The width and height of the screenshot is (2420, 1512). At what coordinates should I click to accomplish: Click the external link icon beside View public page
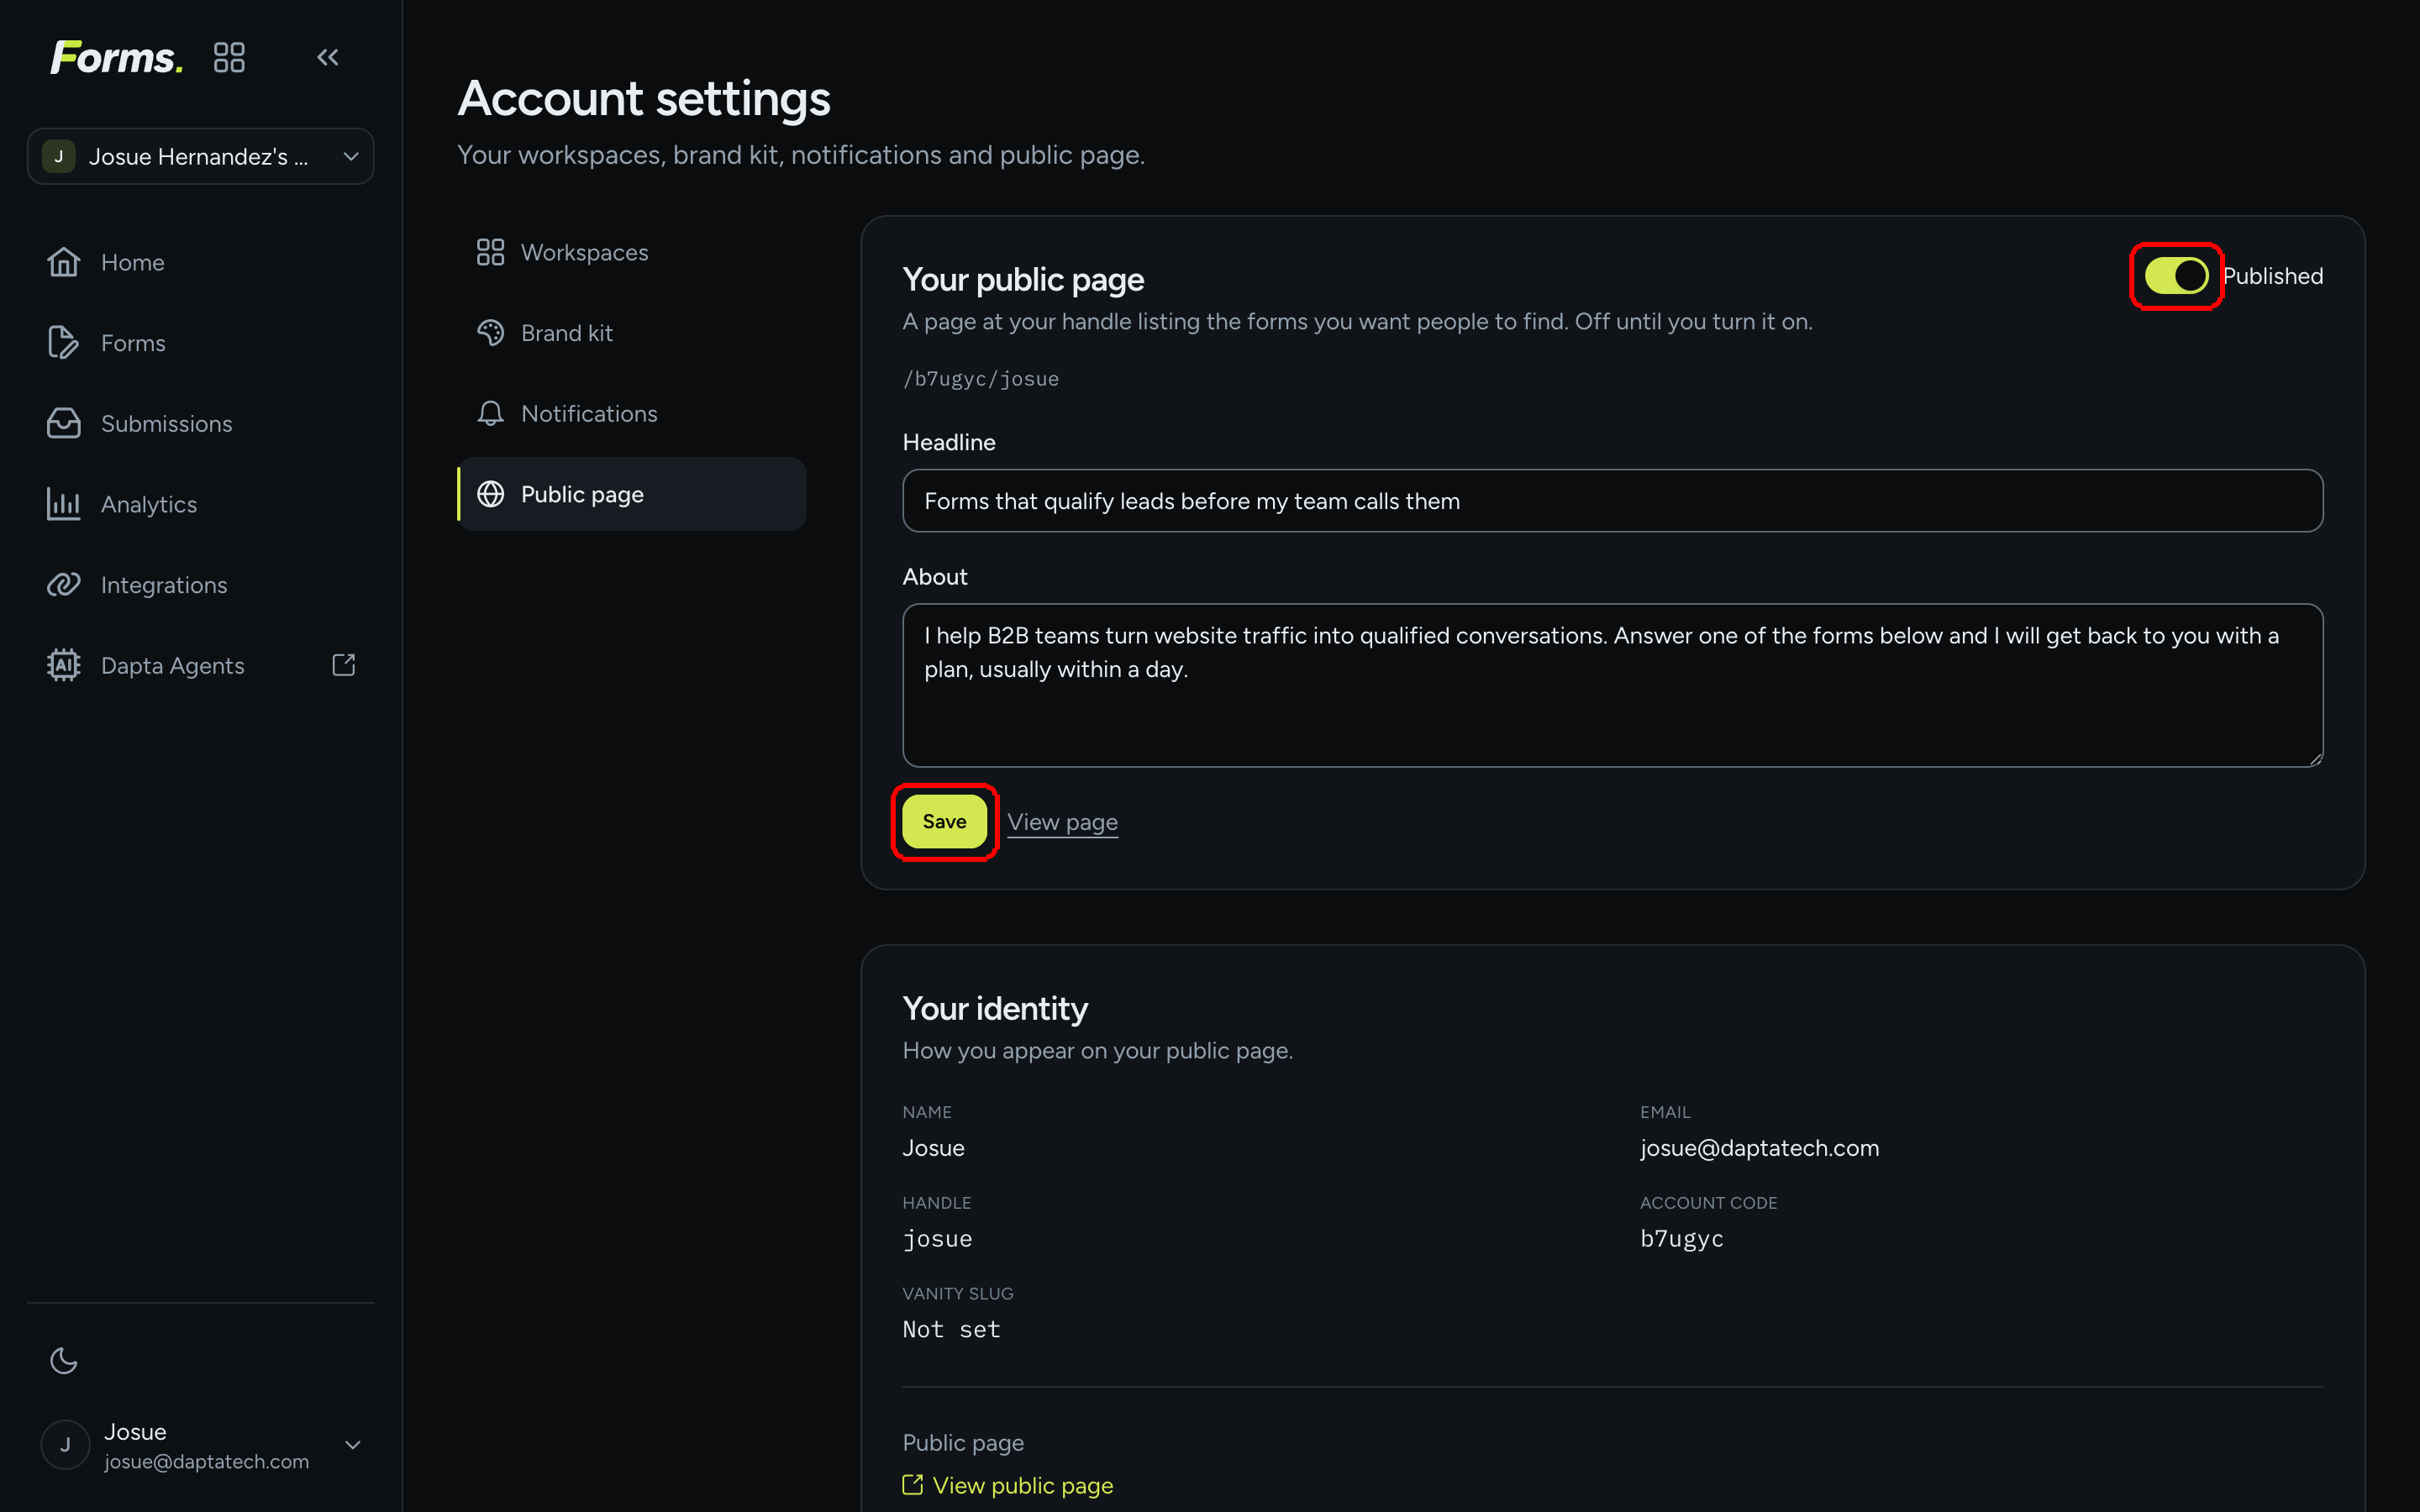pos(912,1485)
